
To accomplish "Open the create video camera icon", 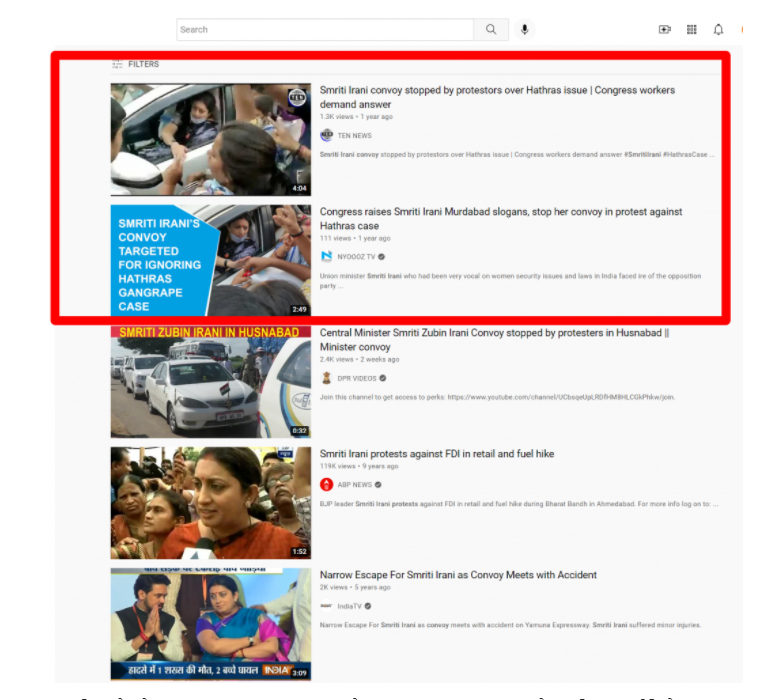I will pyautogui.click(x=665, y=30).
